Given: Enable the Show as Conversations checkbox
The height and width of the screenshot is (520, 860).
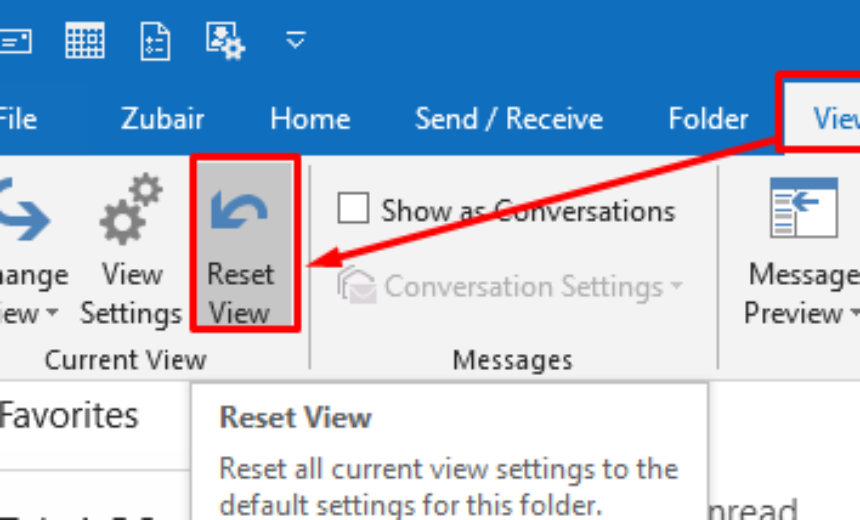Looking at the screenshot, I should tap(353, 210).
